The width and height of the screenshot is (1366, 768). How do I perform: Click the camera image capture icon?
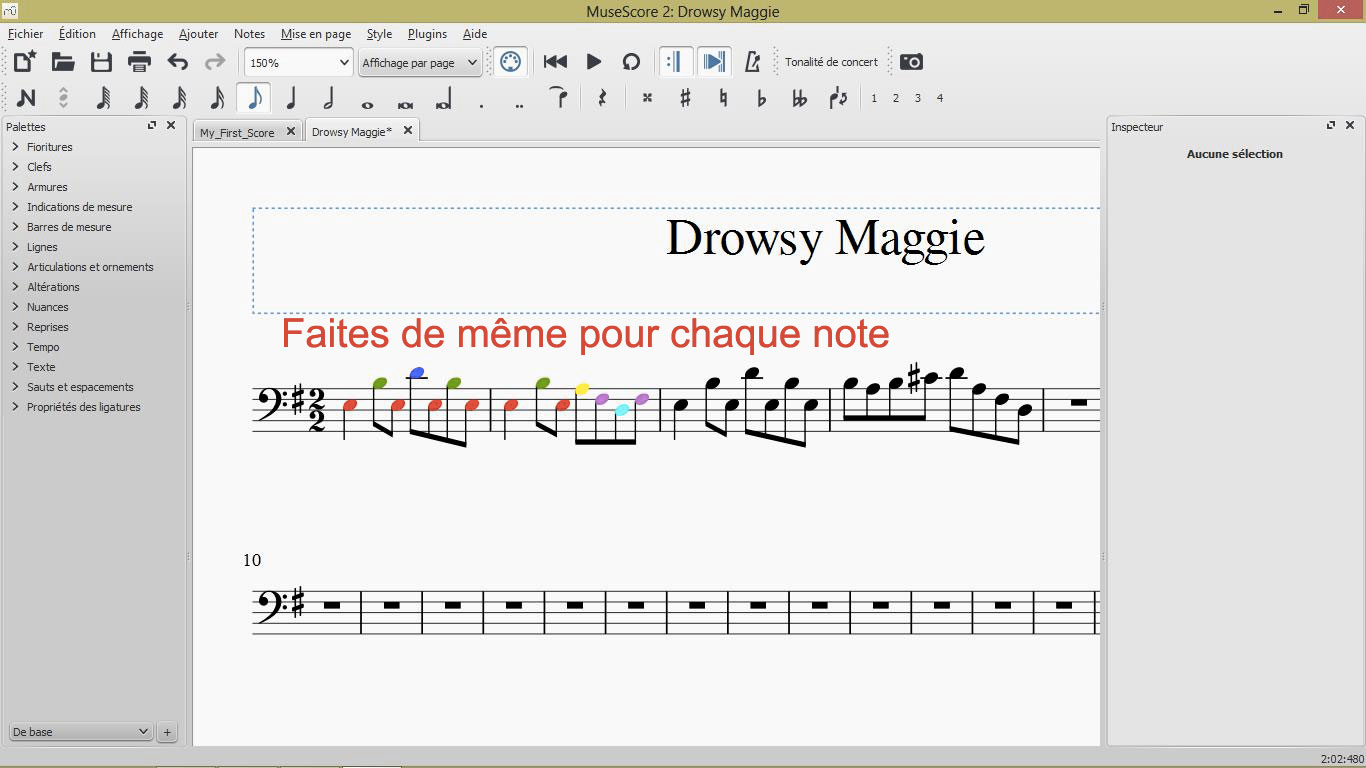(911, 62)
